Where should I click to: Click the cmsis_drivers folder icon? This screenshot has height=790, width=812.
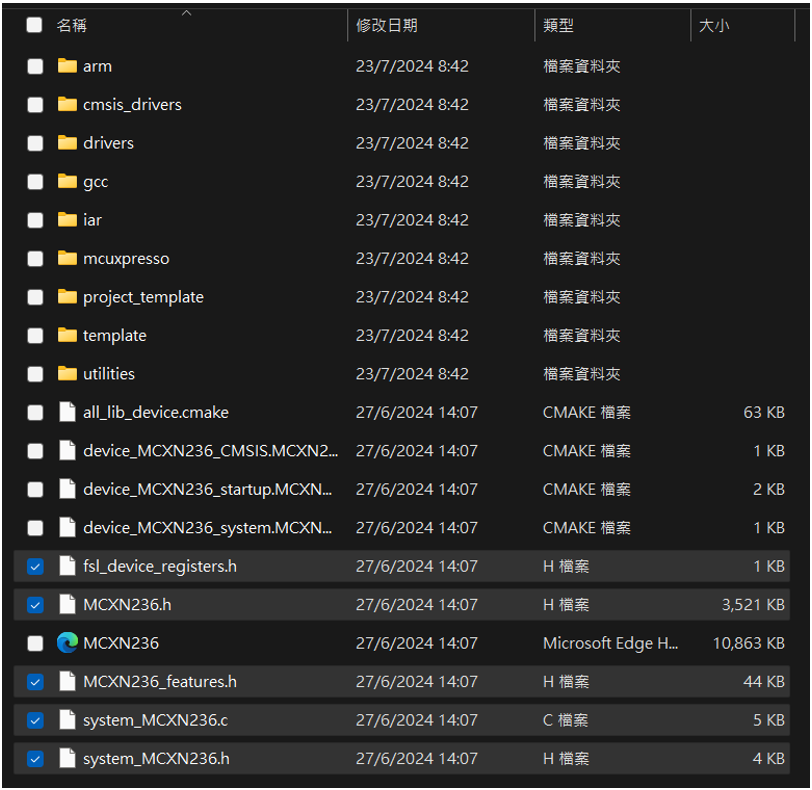67,104
